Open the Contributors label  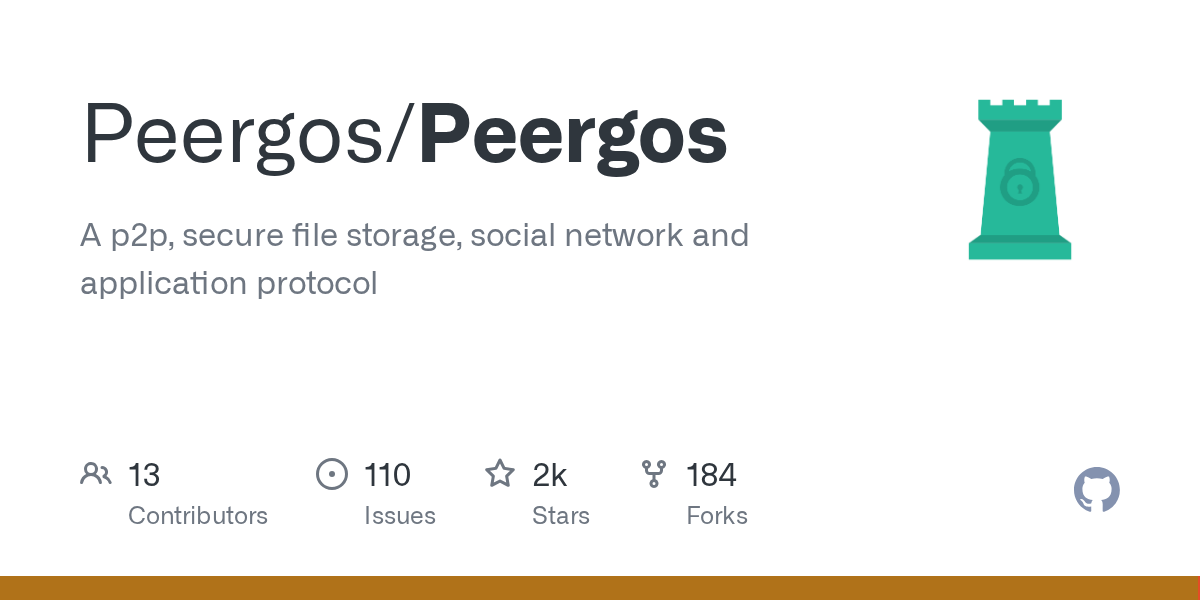(198, 516)
